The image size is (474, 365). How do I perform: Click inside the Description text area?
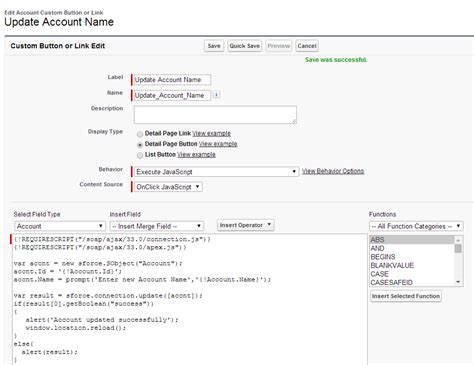[215, 115]
